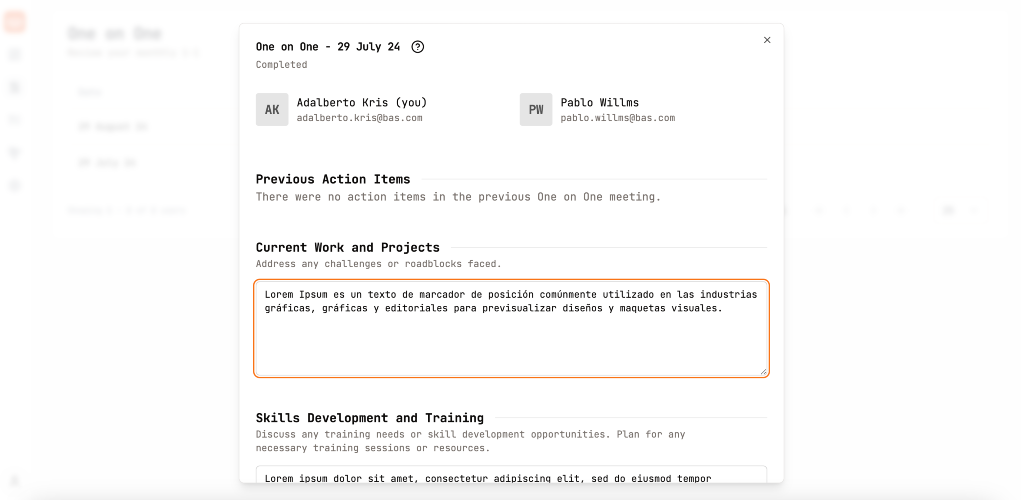Focus the Skills Development and Training text area
This screenshot has width=1021, height=500.
[x=511, y=475]
